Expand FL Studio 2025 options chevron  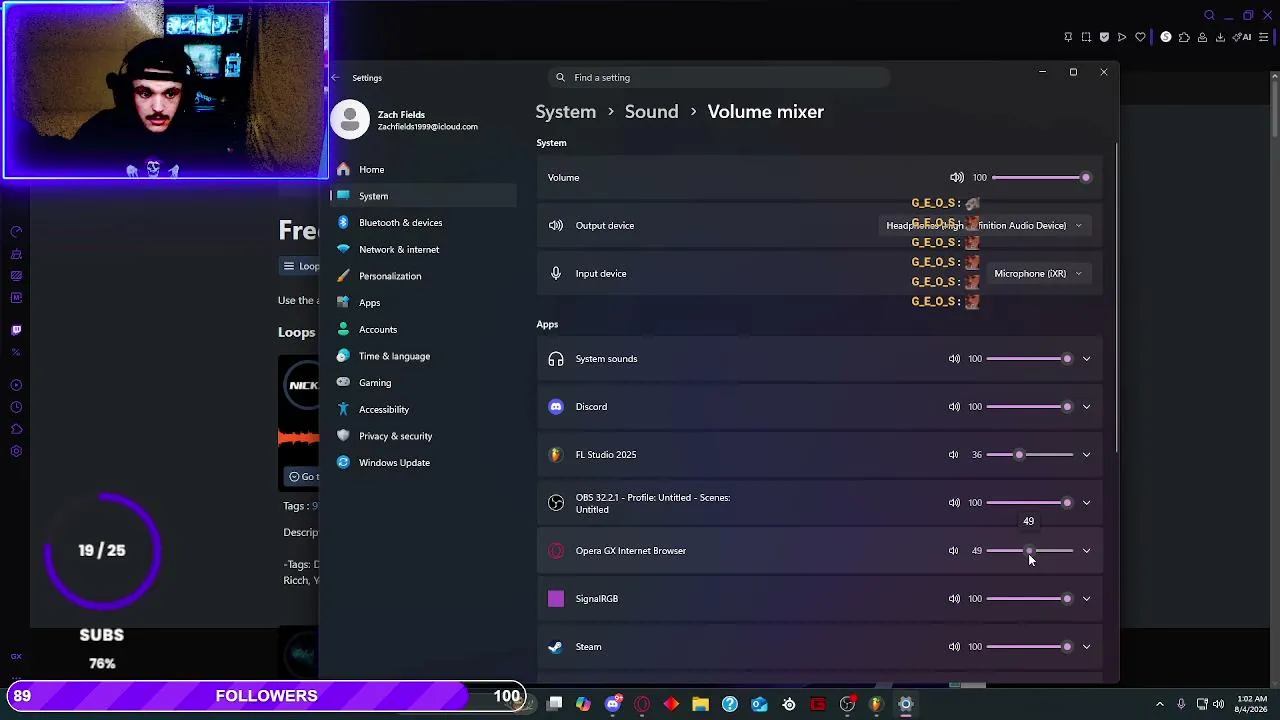coord(1086,455)
